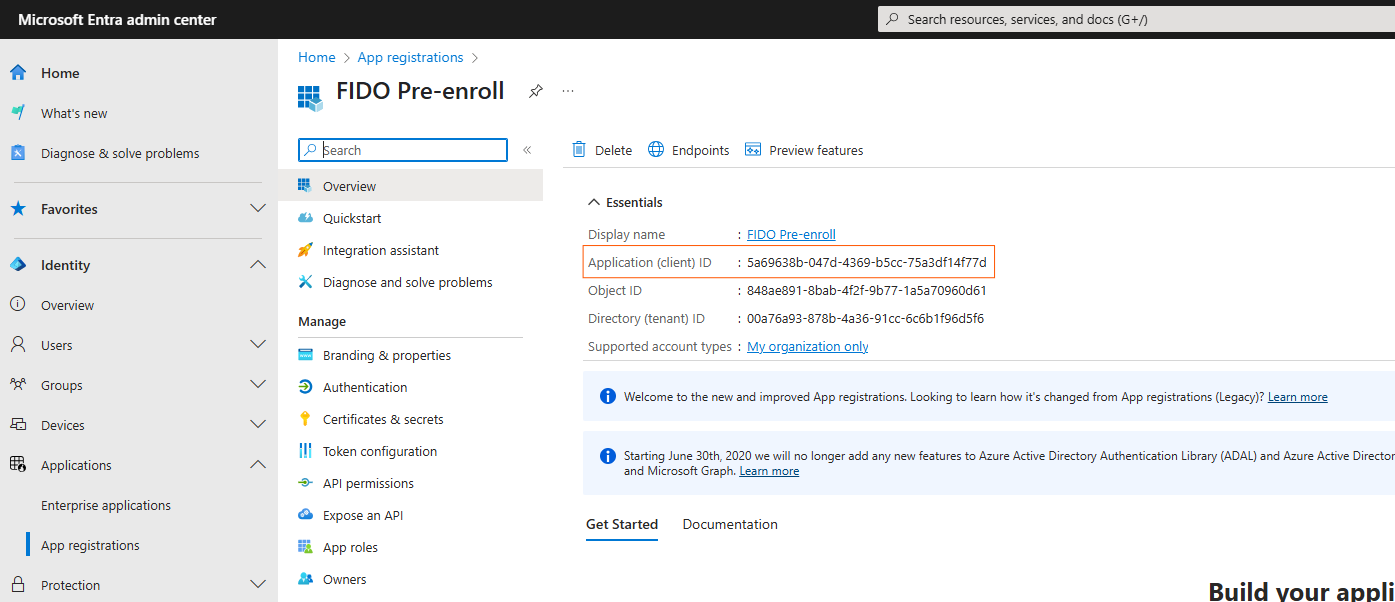The height and width of the screenshot is (602, 1395).
Task: Click the App roles icon
Action: click(305, 547)
